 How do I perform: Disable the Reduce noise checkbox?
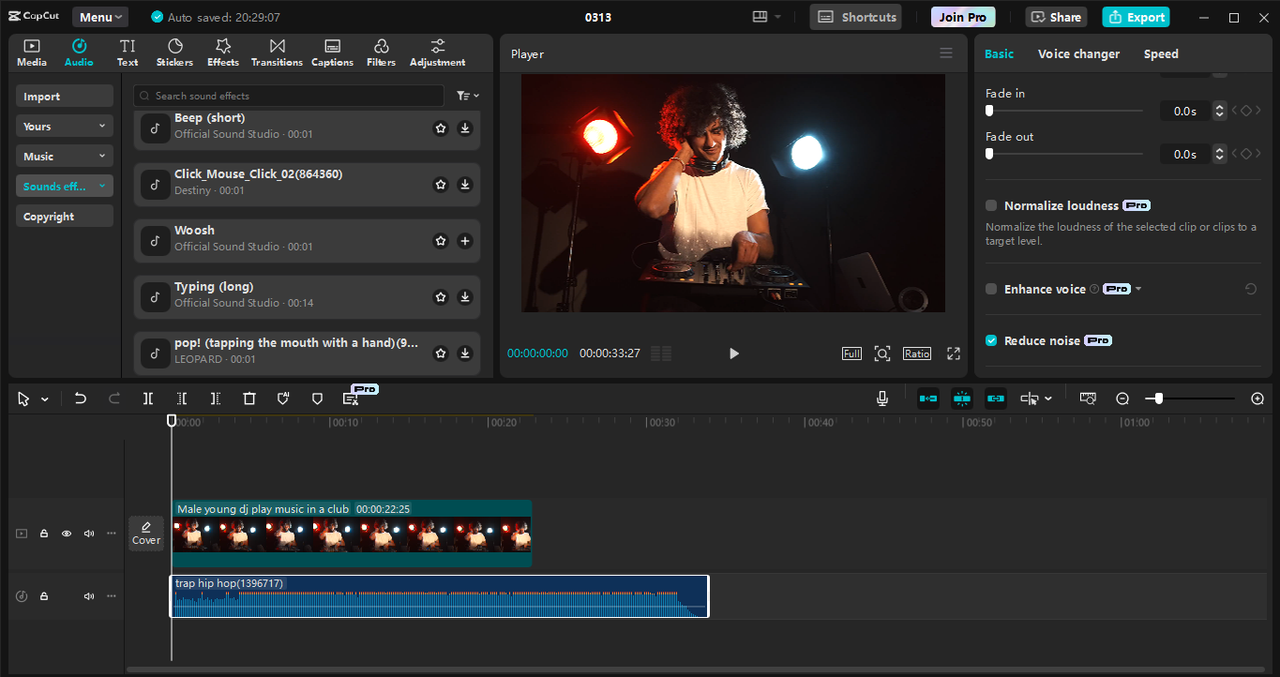pyautogui.click(x=990, y=340)
